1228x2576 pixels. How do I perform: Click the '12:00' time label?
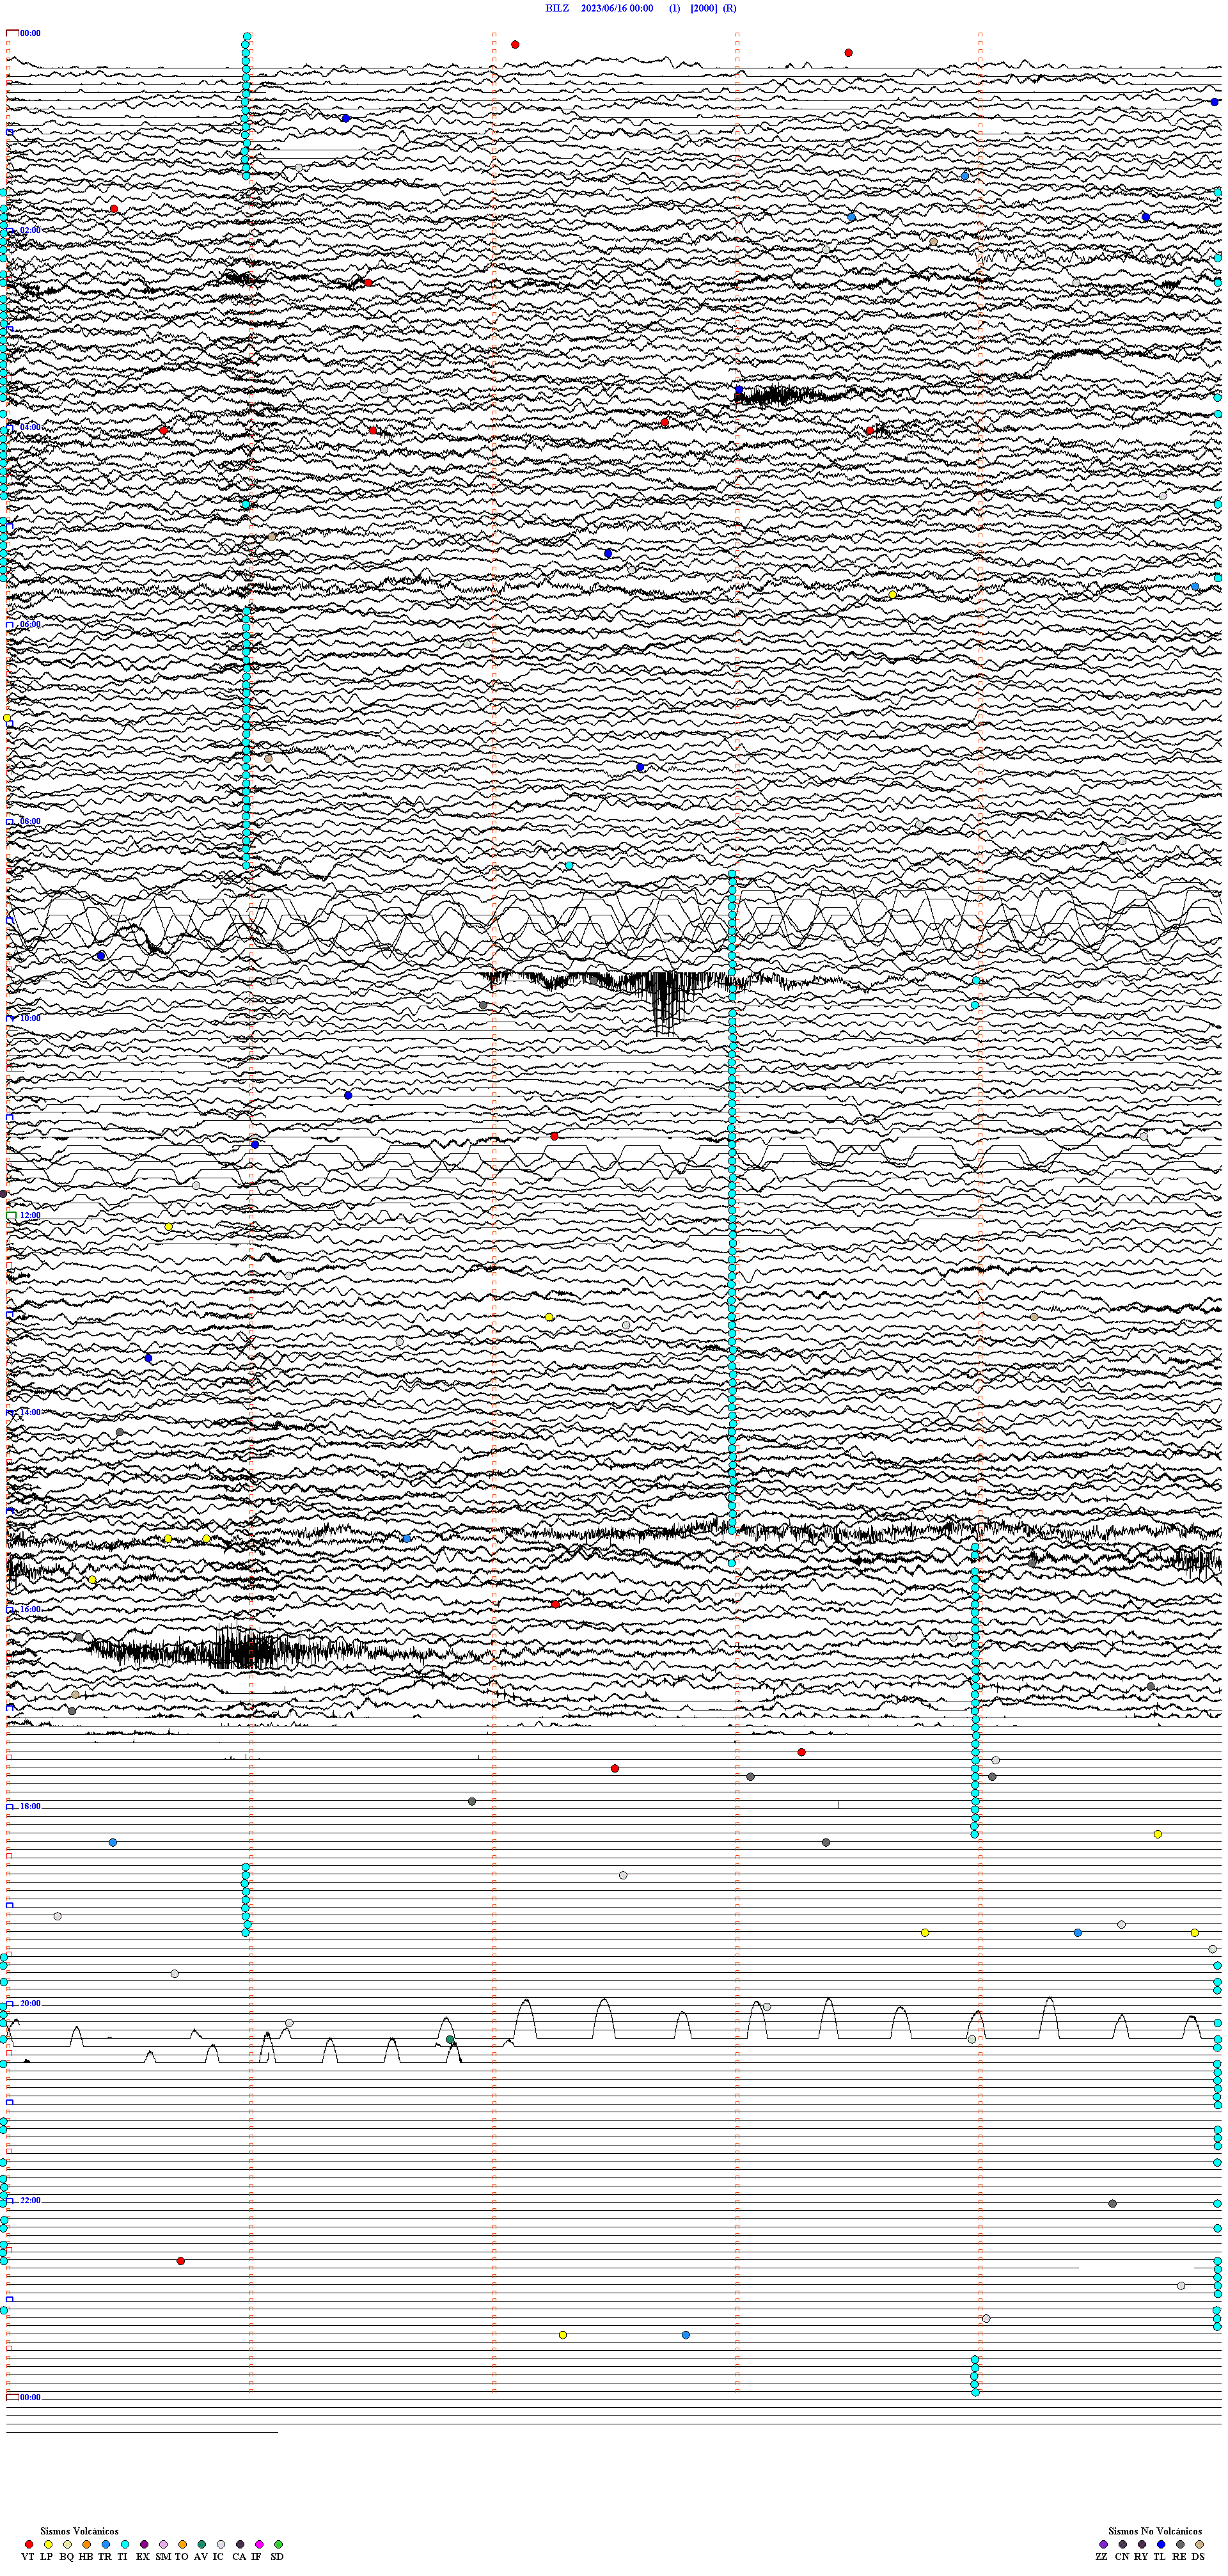[30, 1215]
